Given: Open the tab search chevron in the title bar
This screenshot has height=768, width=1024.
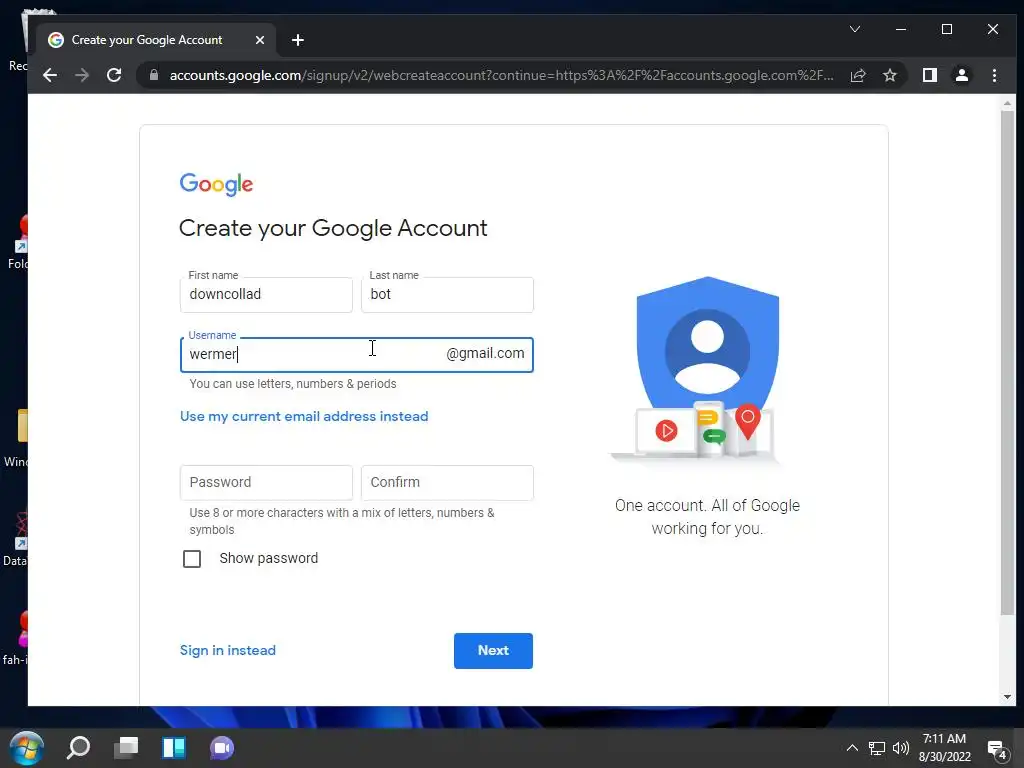Looking at the screenshot, I should pos(855,29).
